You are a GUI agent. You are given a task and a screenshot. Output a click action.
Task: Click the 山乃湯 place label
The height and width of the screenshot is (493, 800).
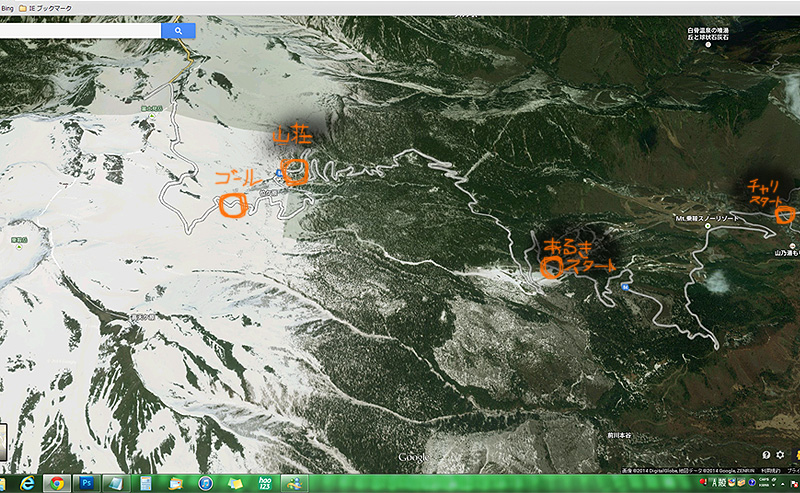(x=787, y=253)
